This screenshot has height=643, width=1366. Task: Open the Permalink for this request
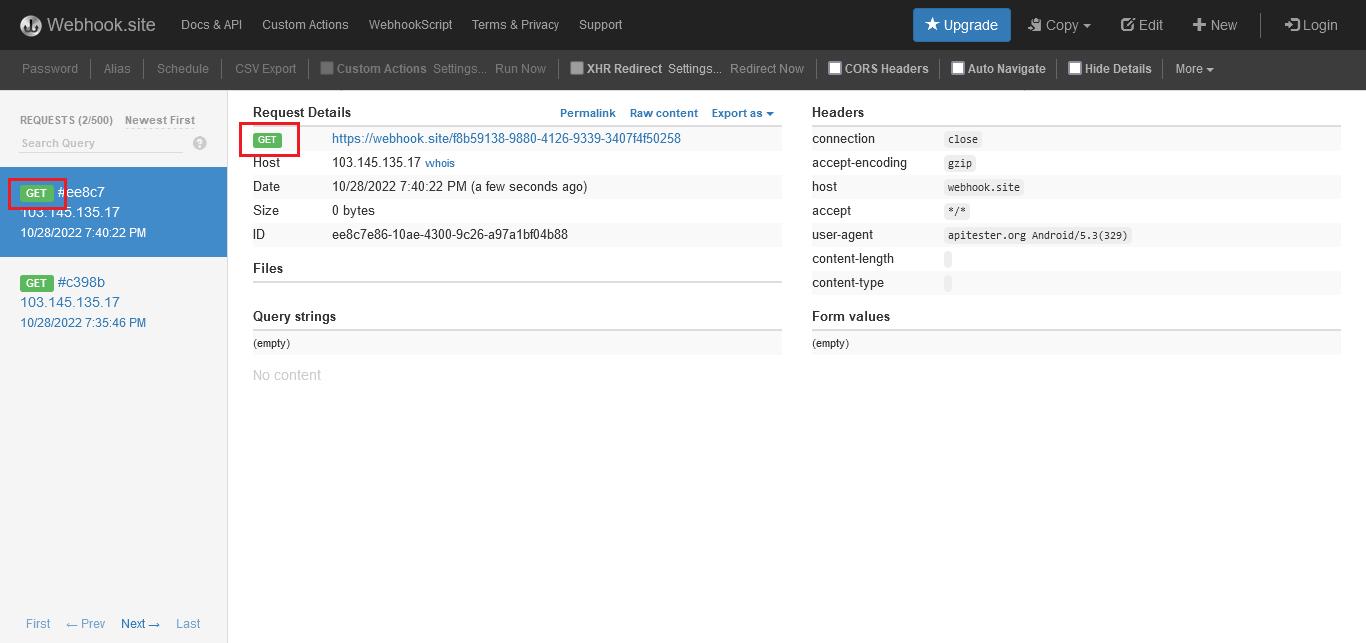click(588, 113)
